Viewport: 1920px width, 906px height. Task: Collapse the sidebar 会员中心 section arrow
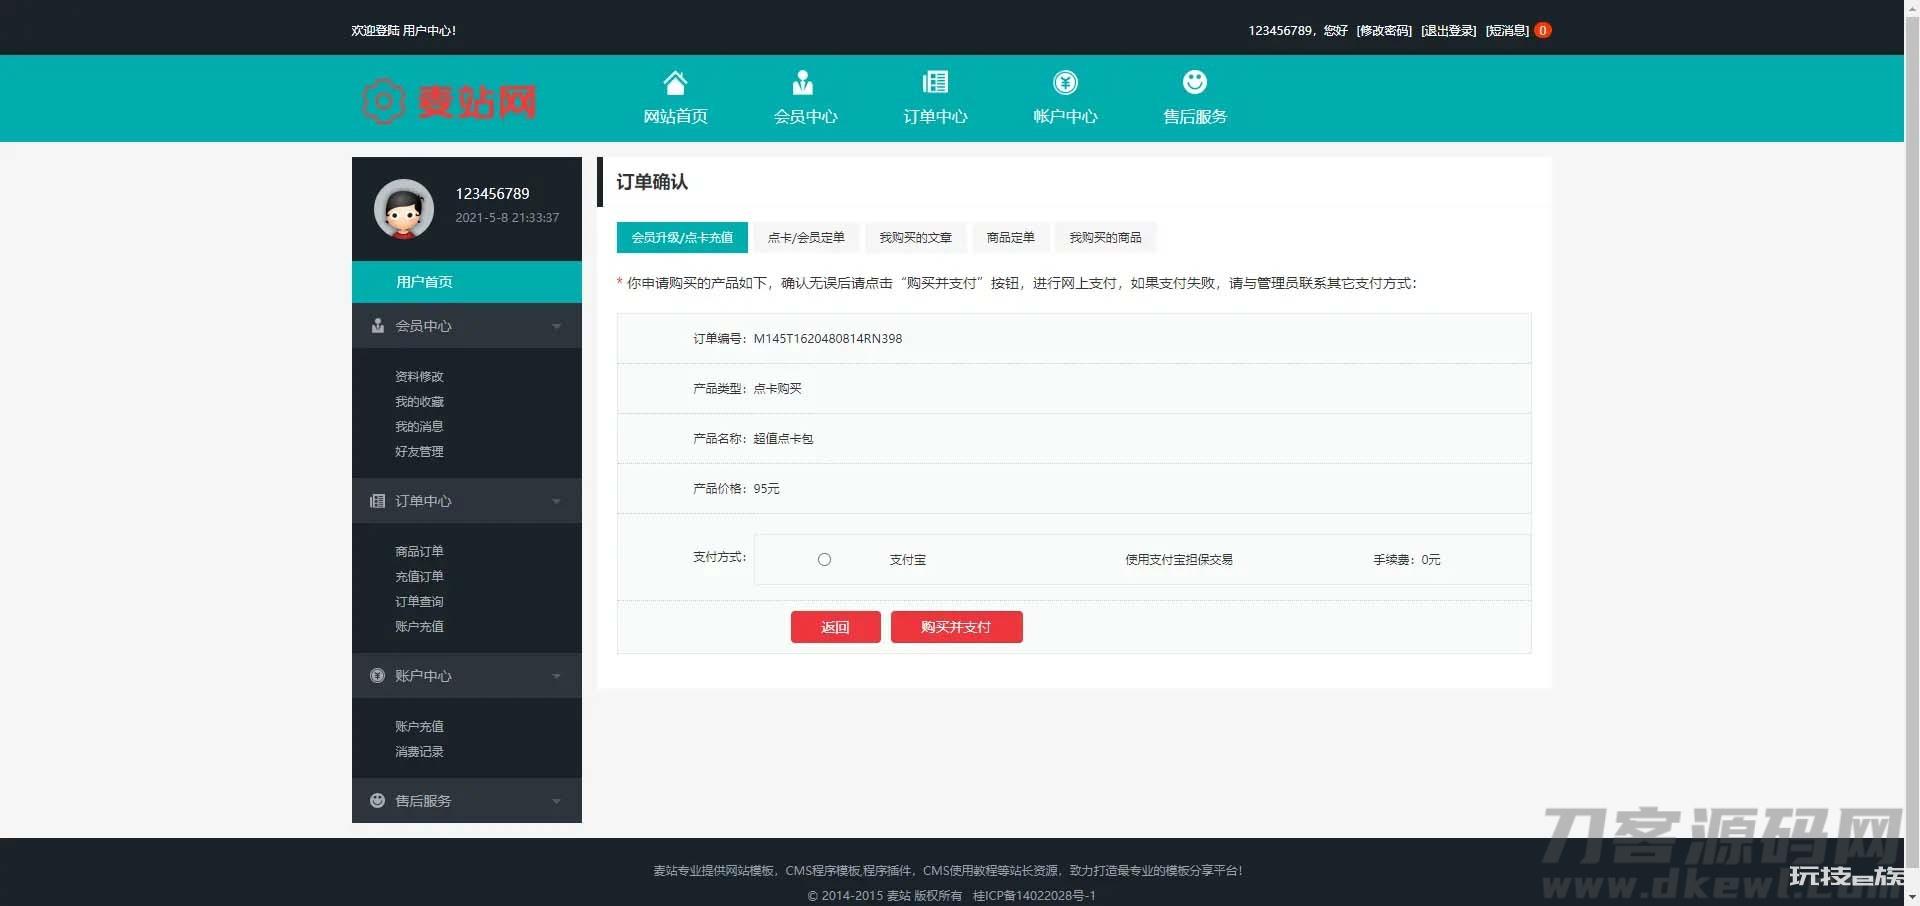click(557, 326)
